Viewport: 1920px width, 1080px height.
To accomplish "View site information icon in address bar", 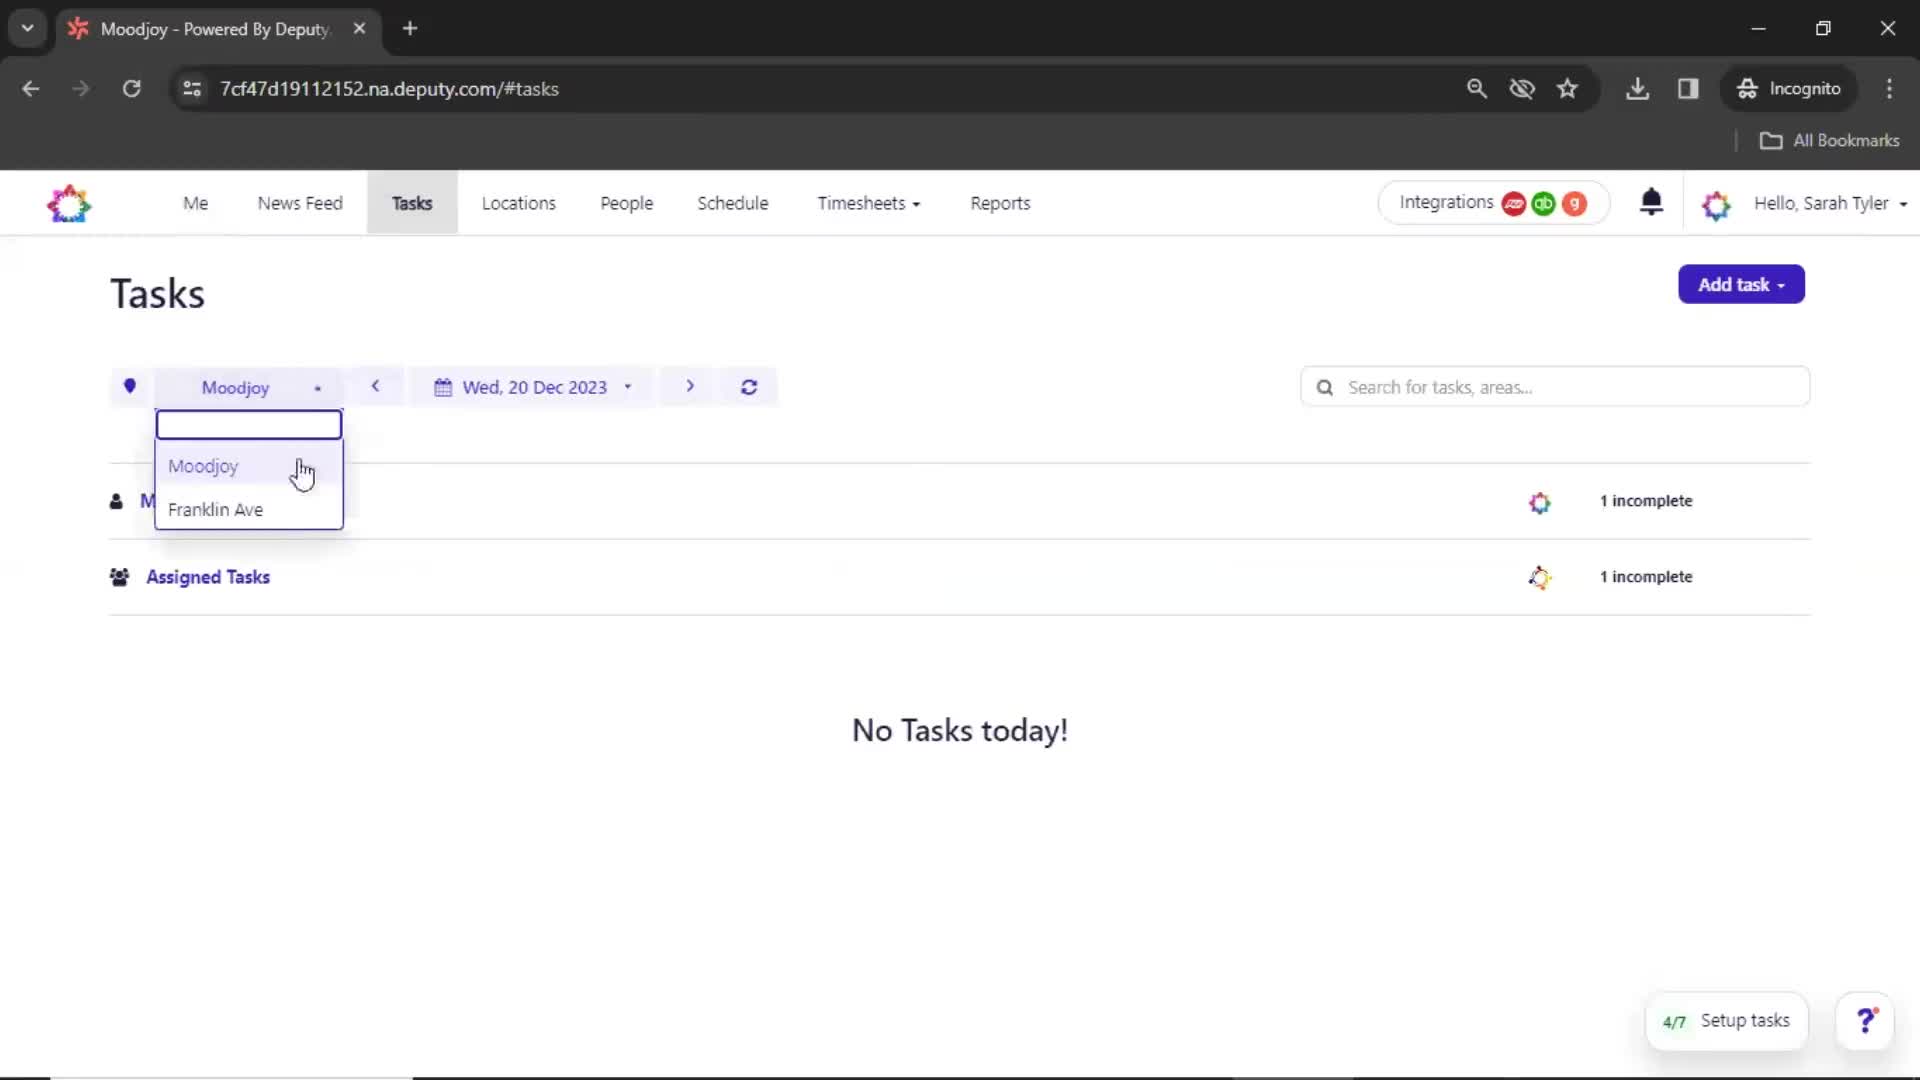I will [192, 89].
